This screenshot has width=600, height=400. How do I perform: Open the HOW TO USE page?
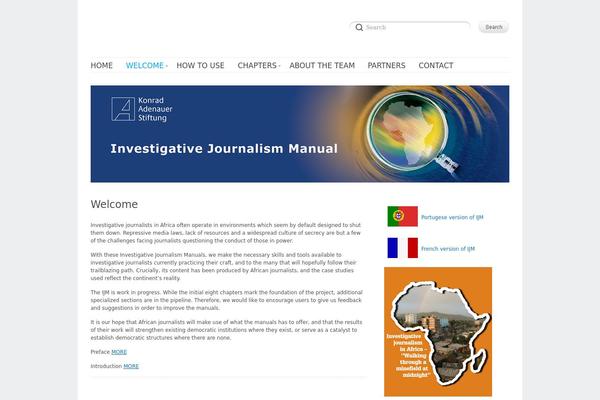click(x=200, y=65)
